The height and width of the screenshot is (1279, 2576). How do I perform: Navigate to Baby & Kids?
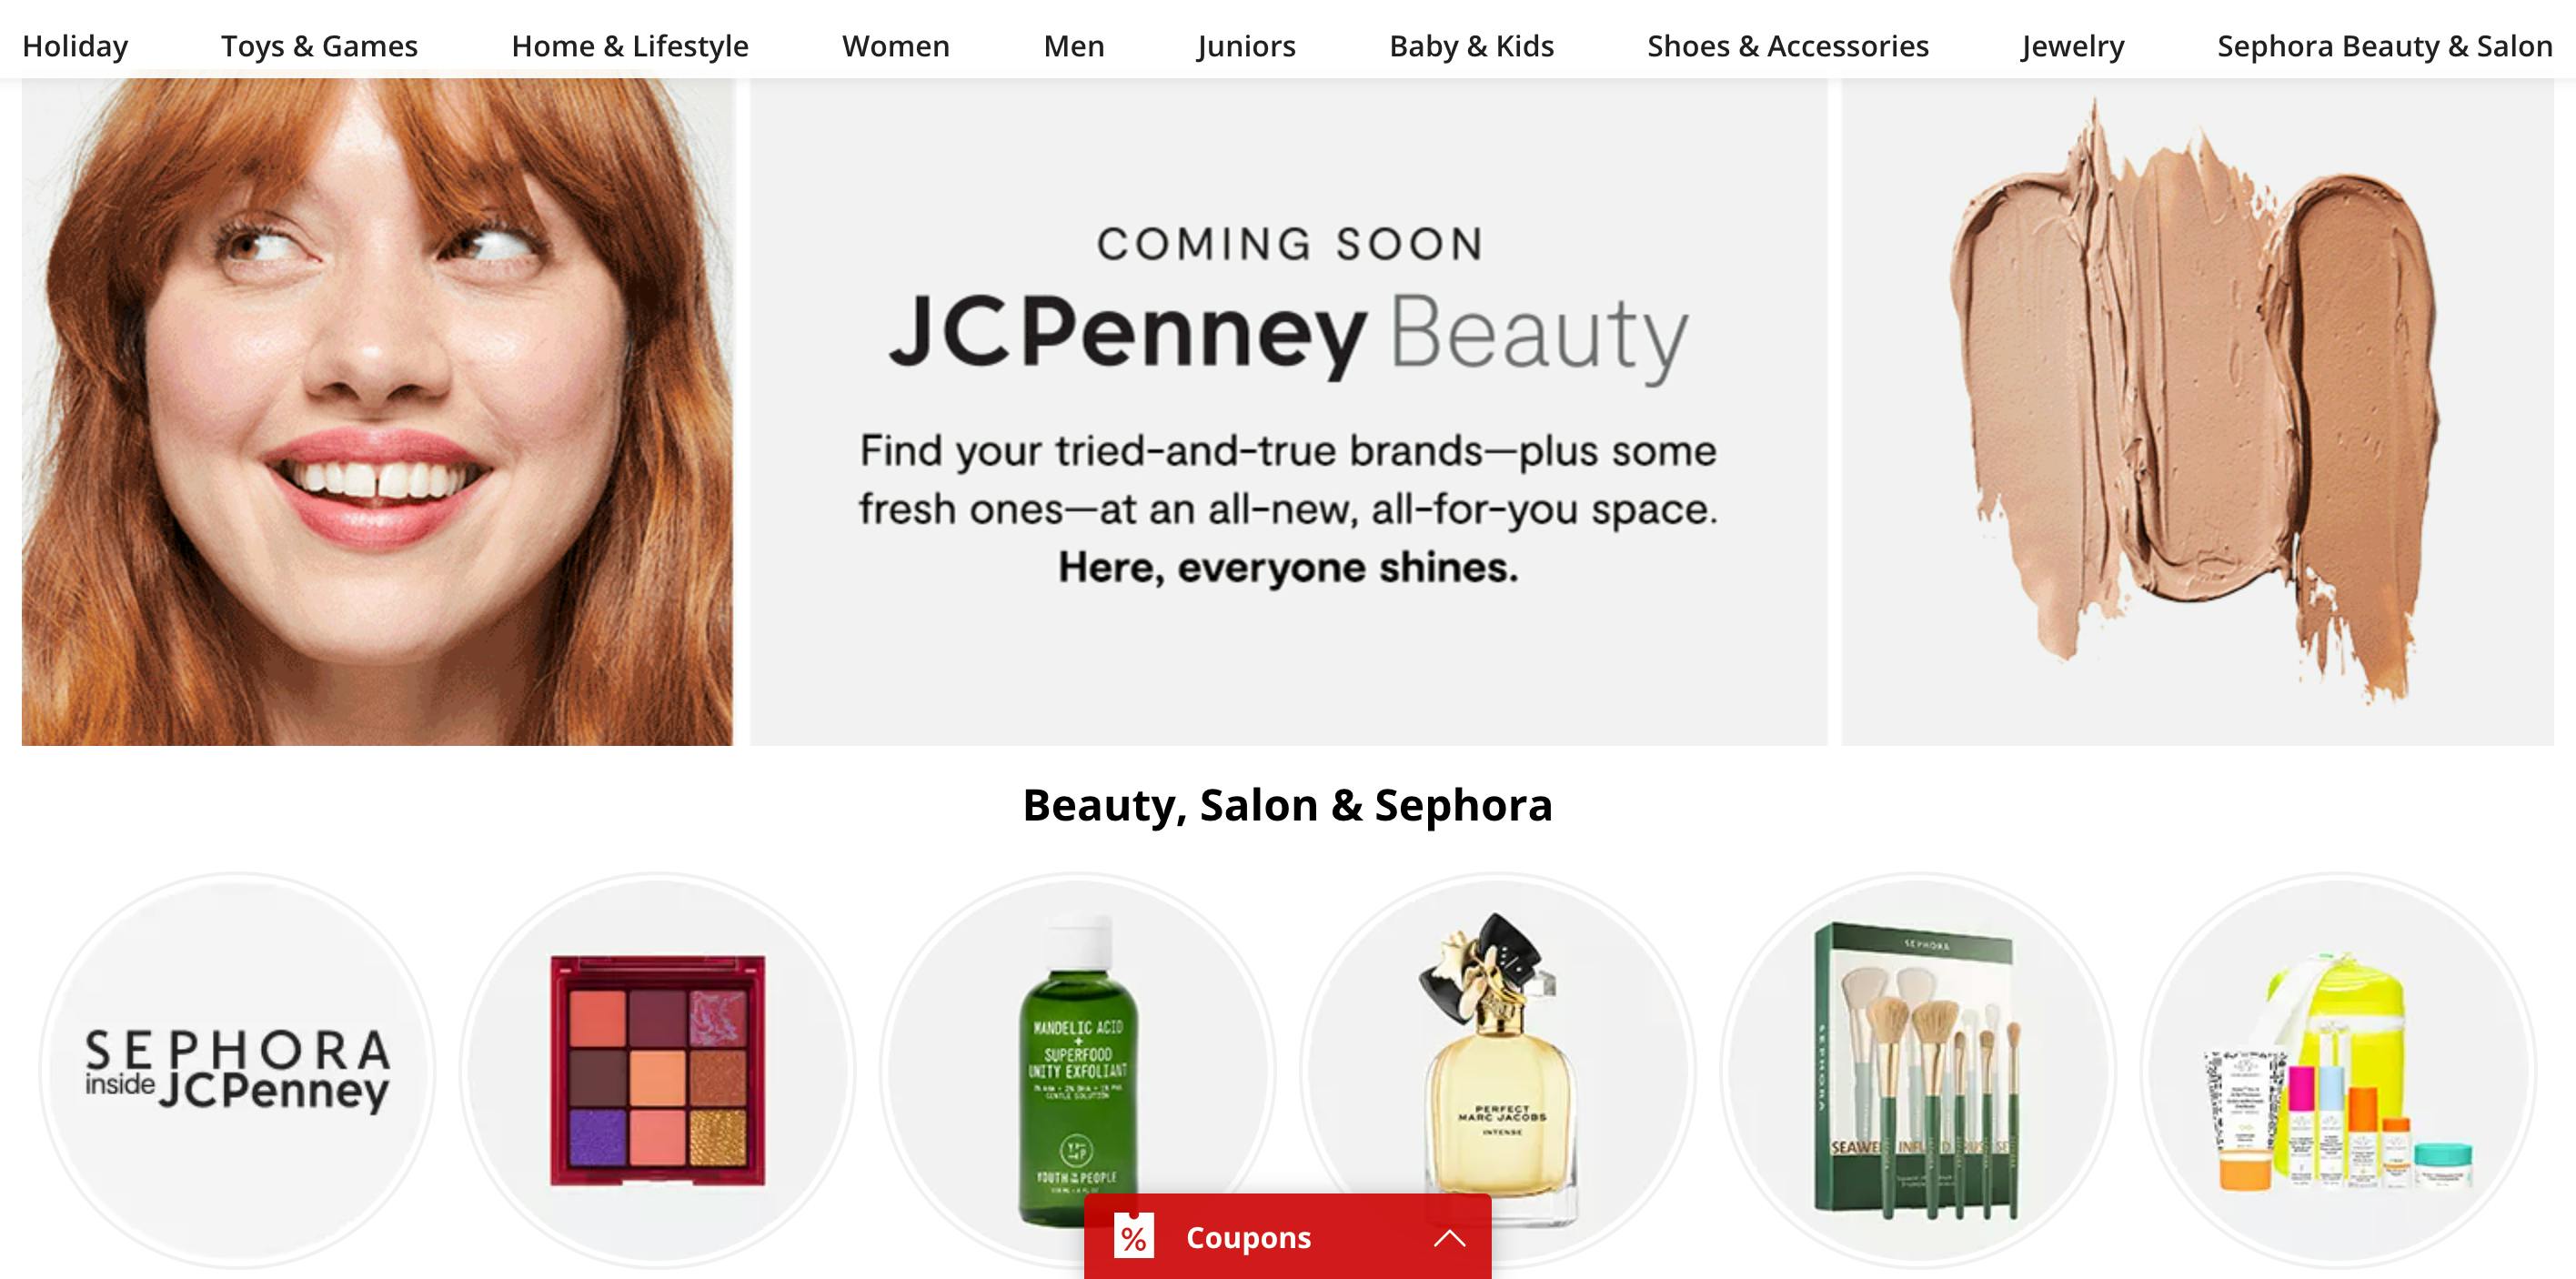(x=1472, y=46)
